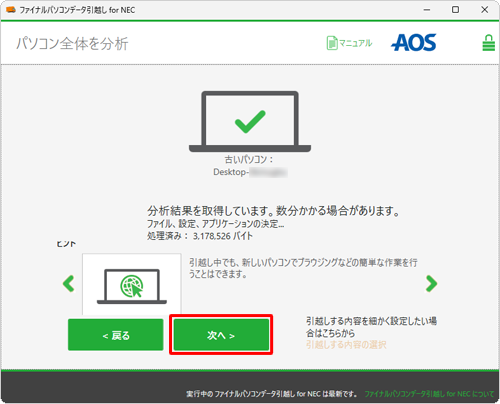Click the ファイル、設定、アプリケーションの決定 text
This screenshot has height=404, width=500.
click(x=216, y=224)
